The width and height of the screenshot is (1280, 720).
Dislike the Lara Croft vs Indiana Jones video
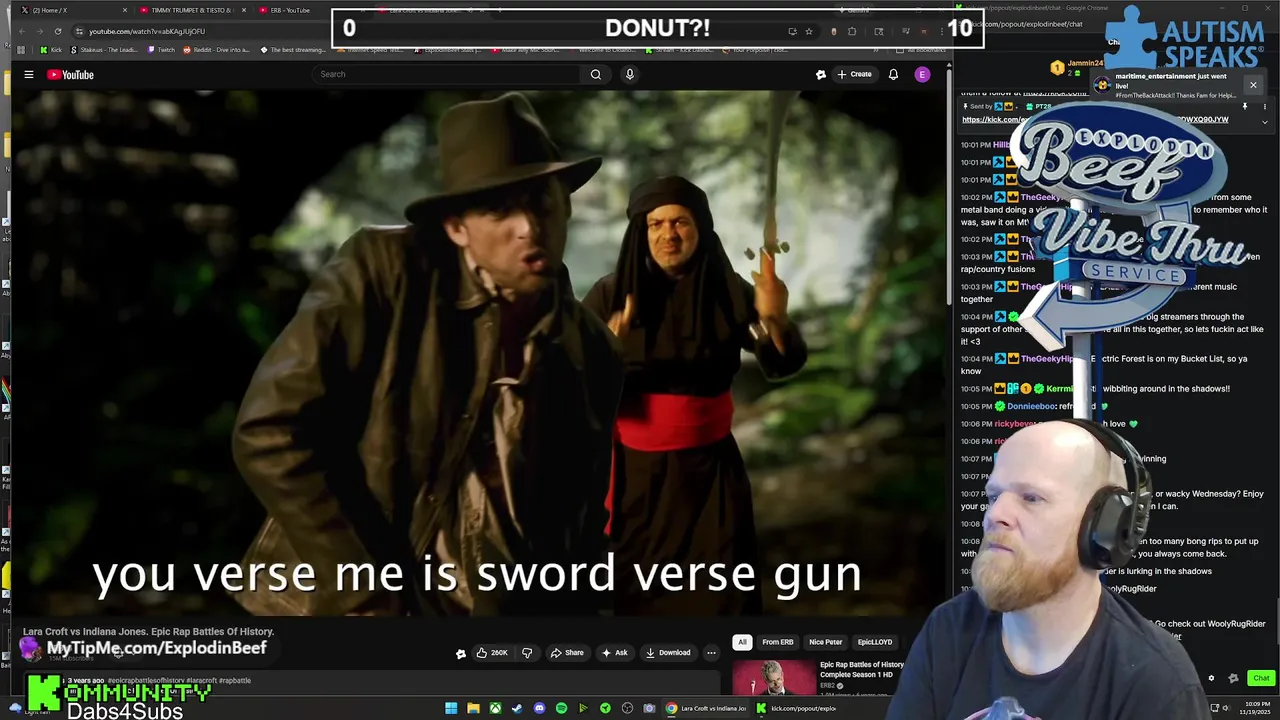(x=527, y=653)
